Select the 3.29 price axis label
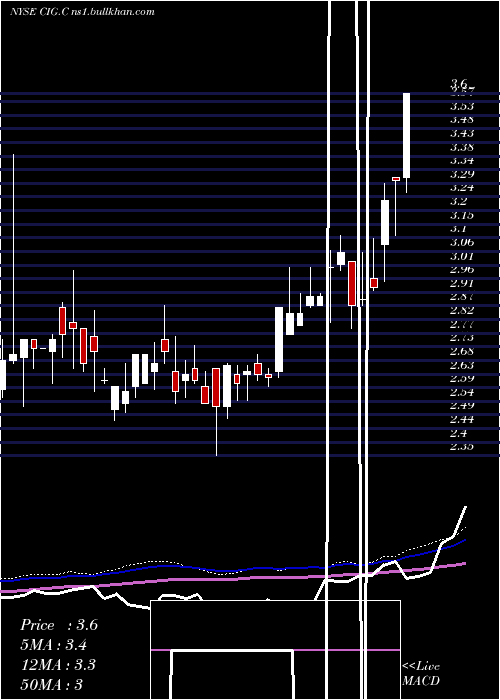500x700 pixels. pyautogui.click(x=462, y=174)
